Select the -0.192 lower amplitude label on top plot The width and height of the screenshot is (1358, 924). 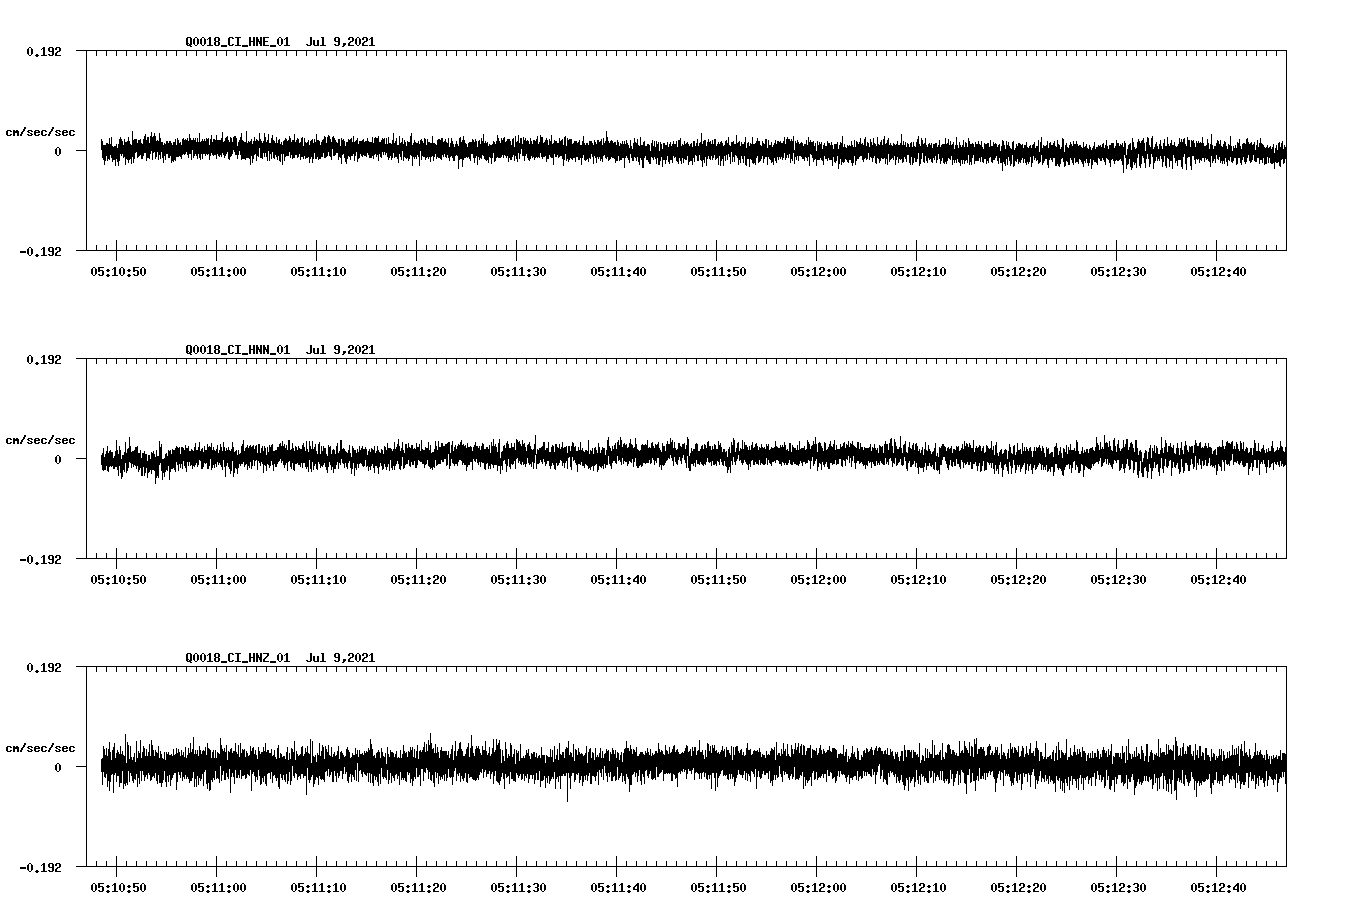coord(40,253)
